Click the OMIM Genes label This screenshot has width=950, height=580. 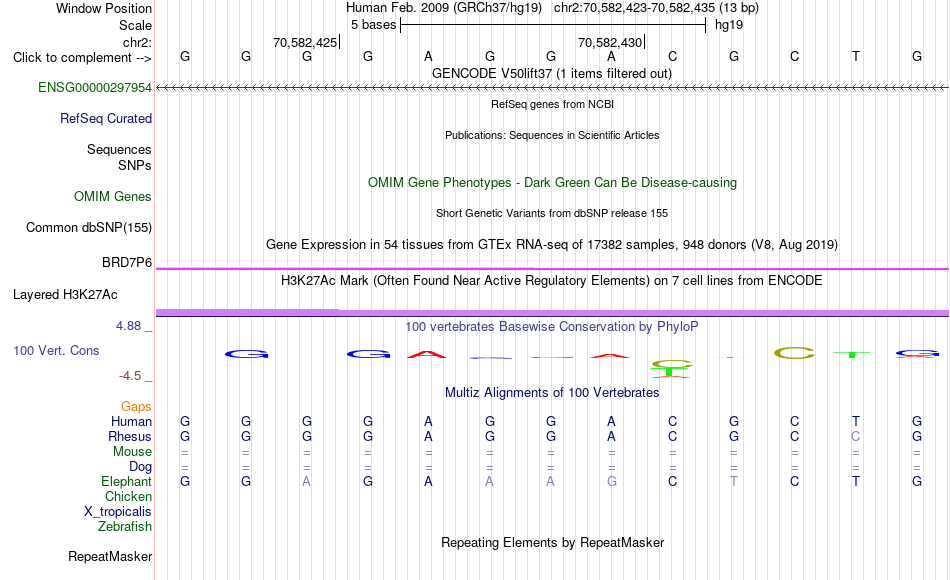[112, 196]
